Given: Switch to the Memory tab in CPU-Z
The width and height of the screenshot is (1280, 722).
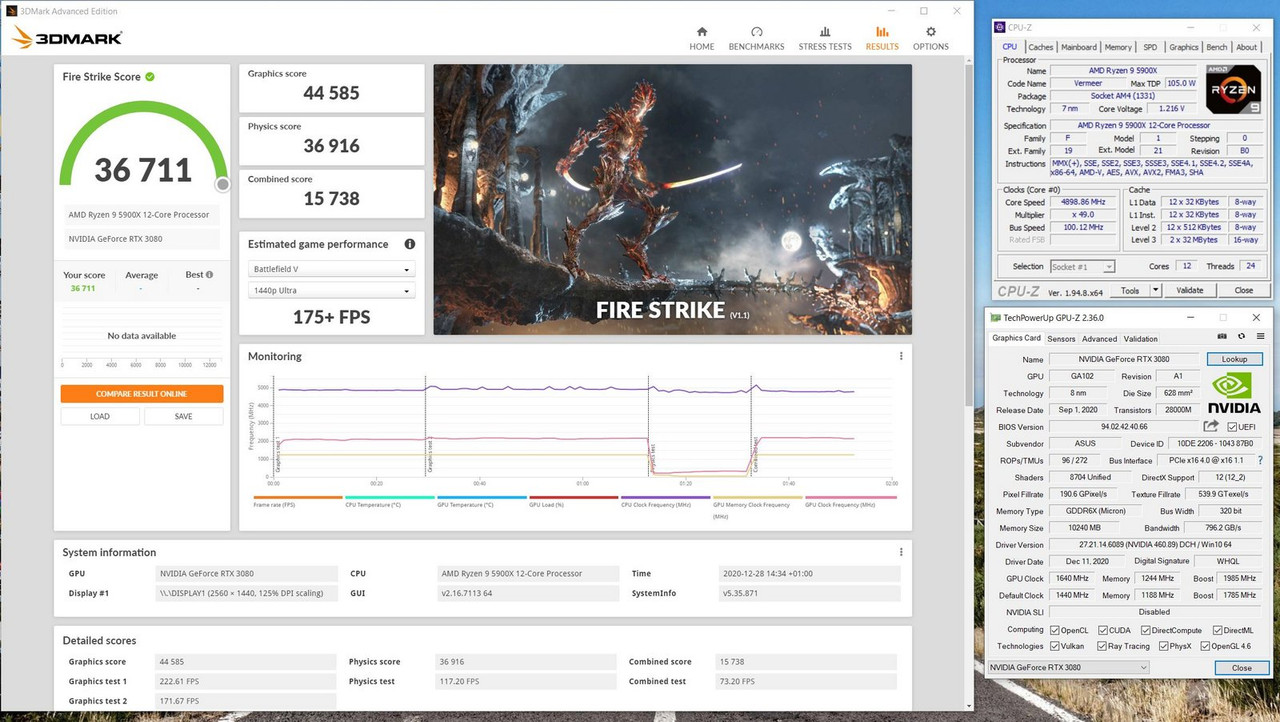Looking at the screenshot, I should click(1118, 47).
